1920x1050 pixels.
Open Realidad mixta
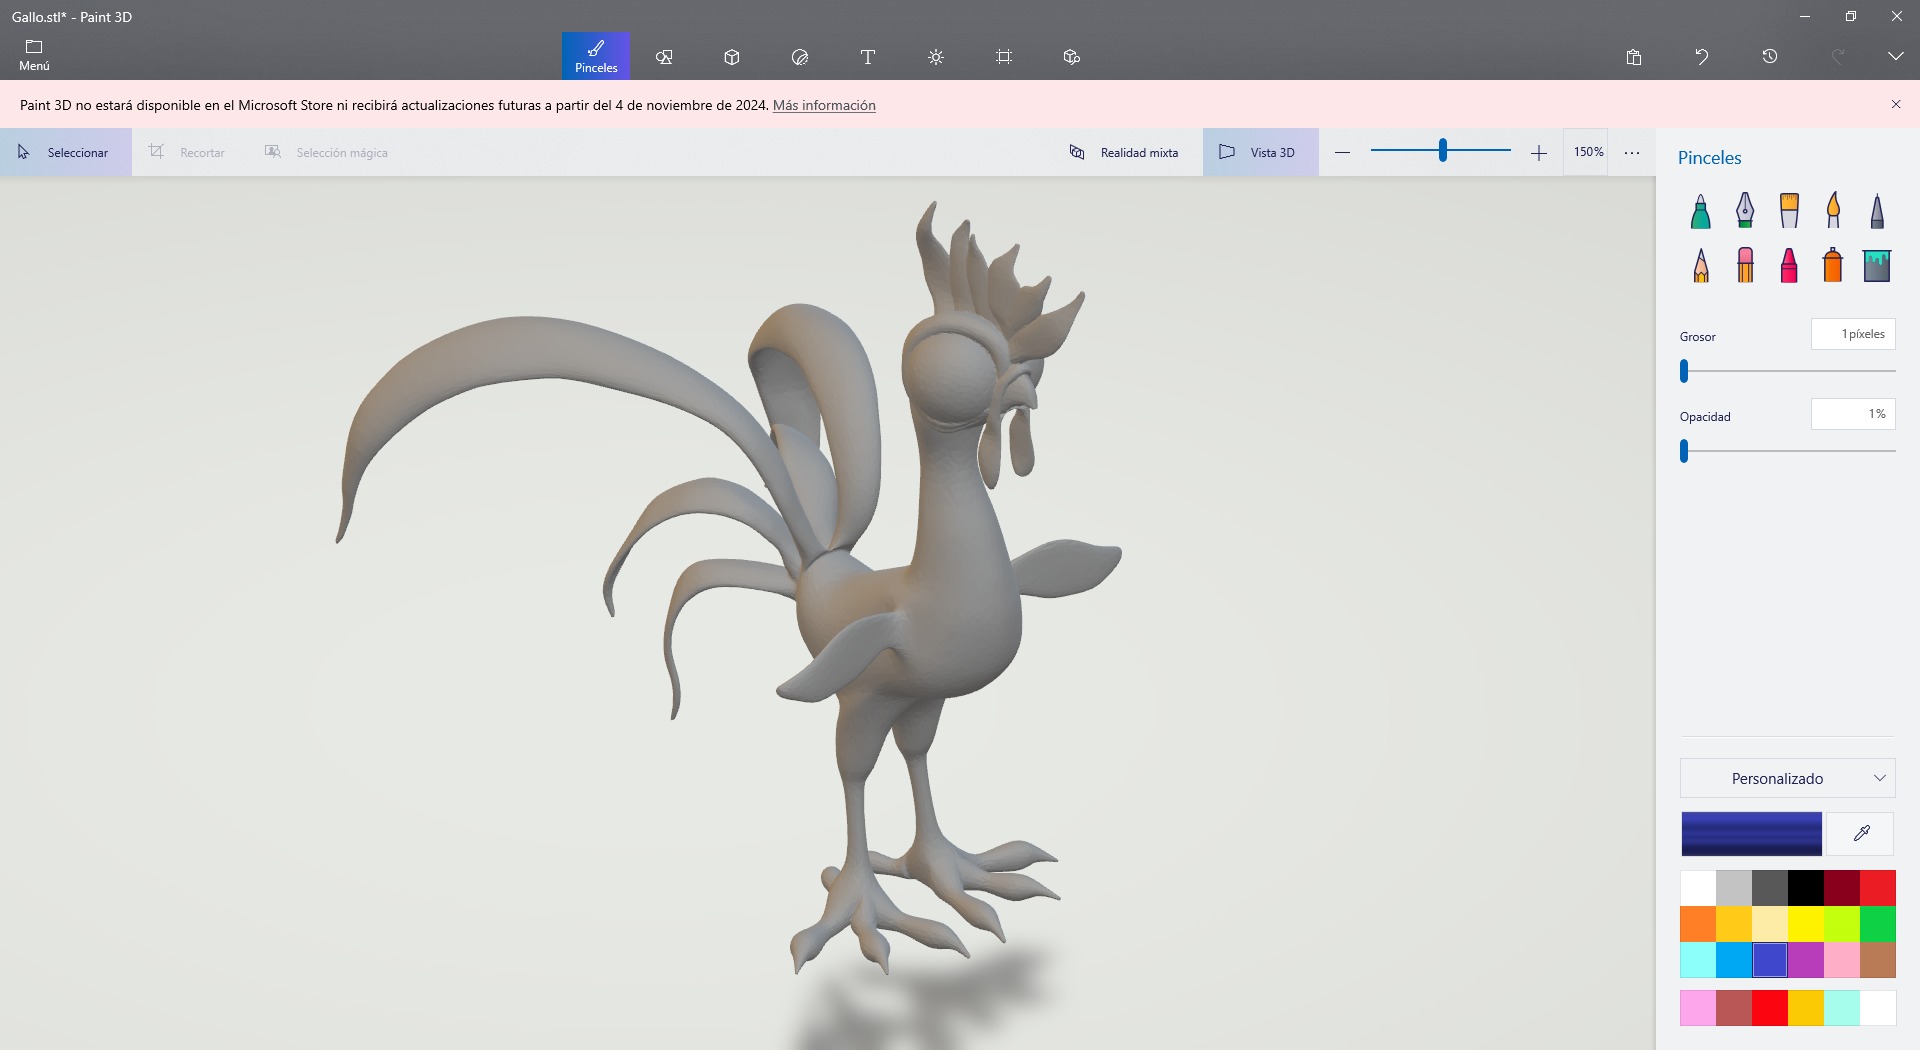[1124, 152]
